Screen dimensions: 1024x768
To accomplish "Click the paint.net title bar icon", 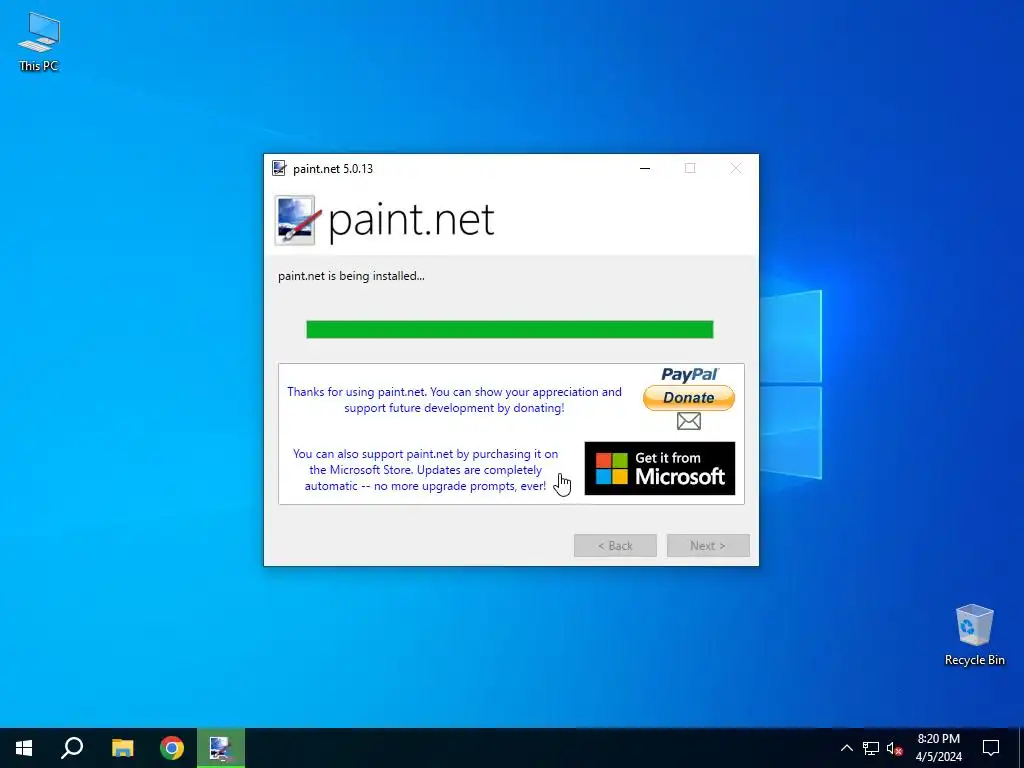I will [x=279, y=168].
